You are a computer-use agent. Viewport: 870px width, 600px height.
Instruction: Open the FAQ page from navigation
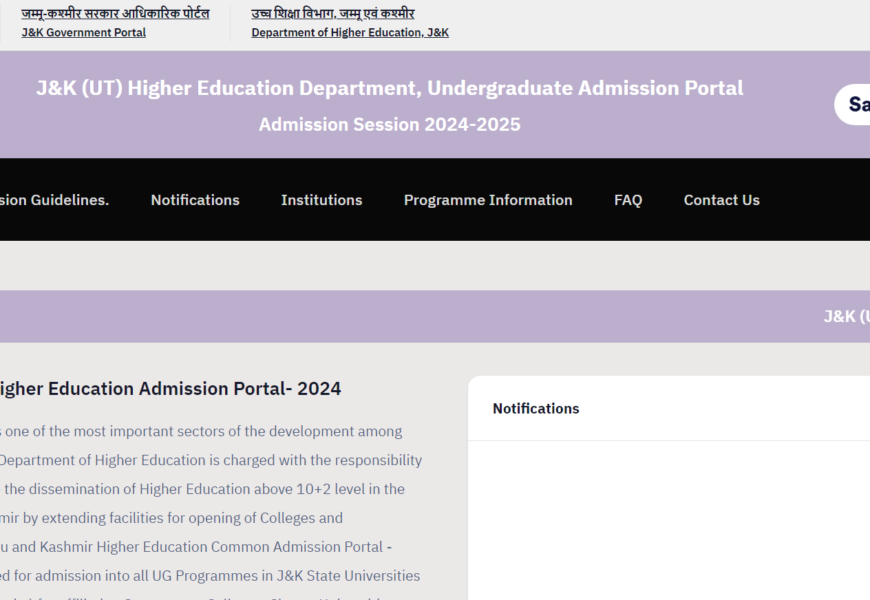[x=628, y=200]
